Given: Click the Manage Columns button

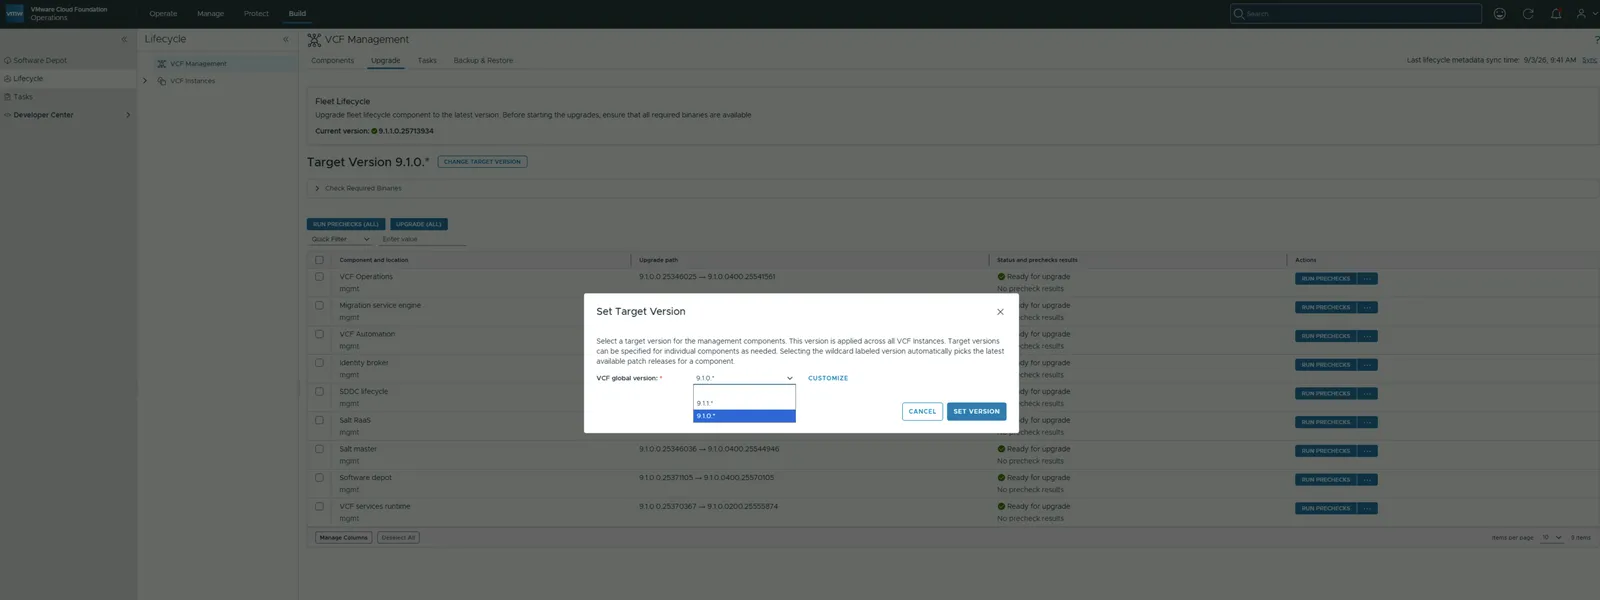Looking at the screenshot, I should 343,538.
